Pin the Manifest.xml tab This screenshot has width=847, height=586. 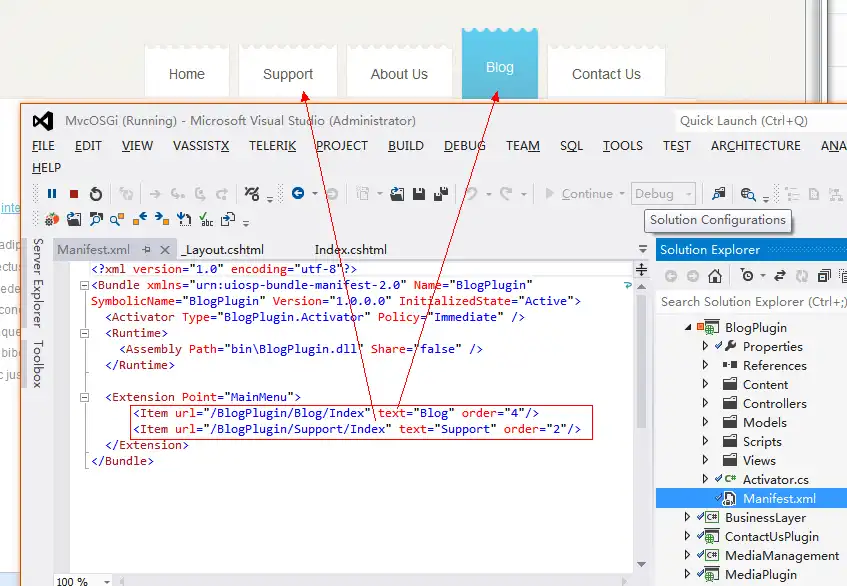[x=146, y=250]
